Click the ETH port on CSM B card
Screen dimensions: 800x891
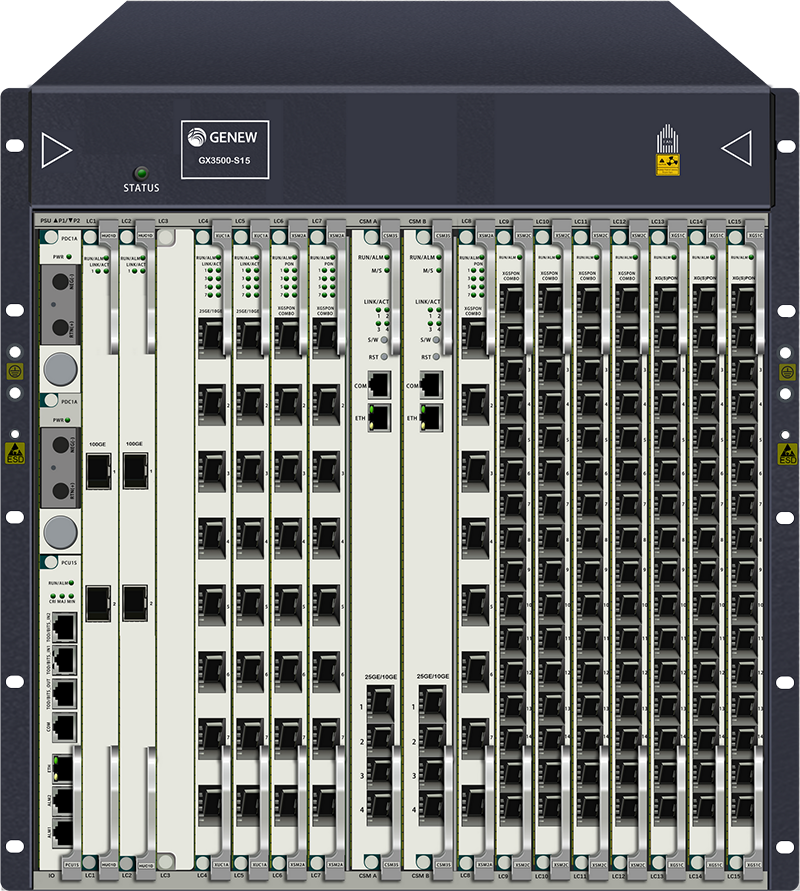tap(430, 418)
